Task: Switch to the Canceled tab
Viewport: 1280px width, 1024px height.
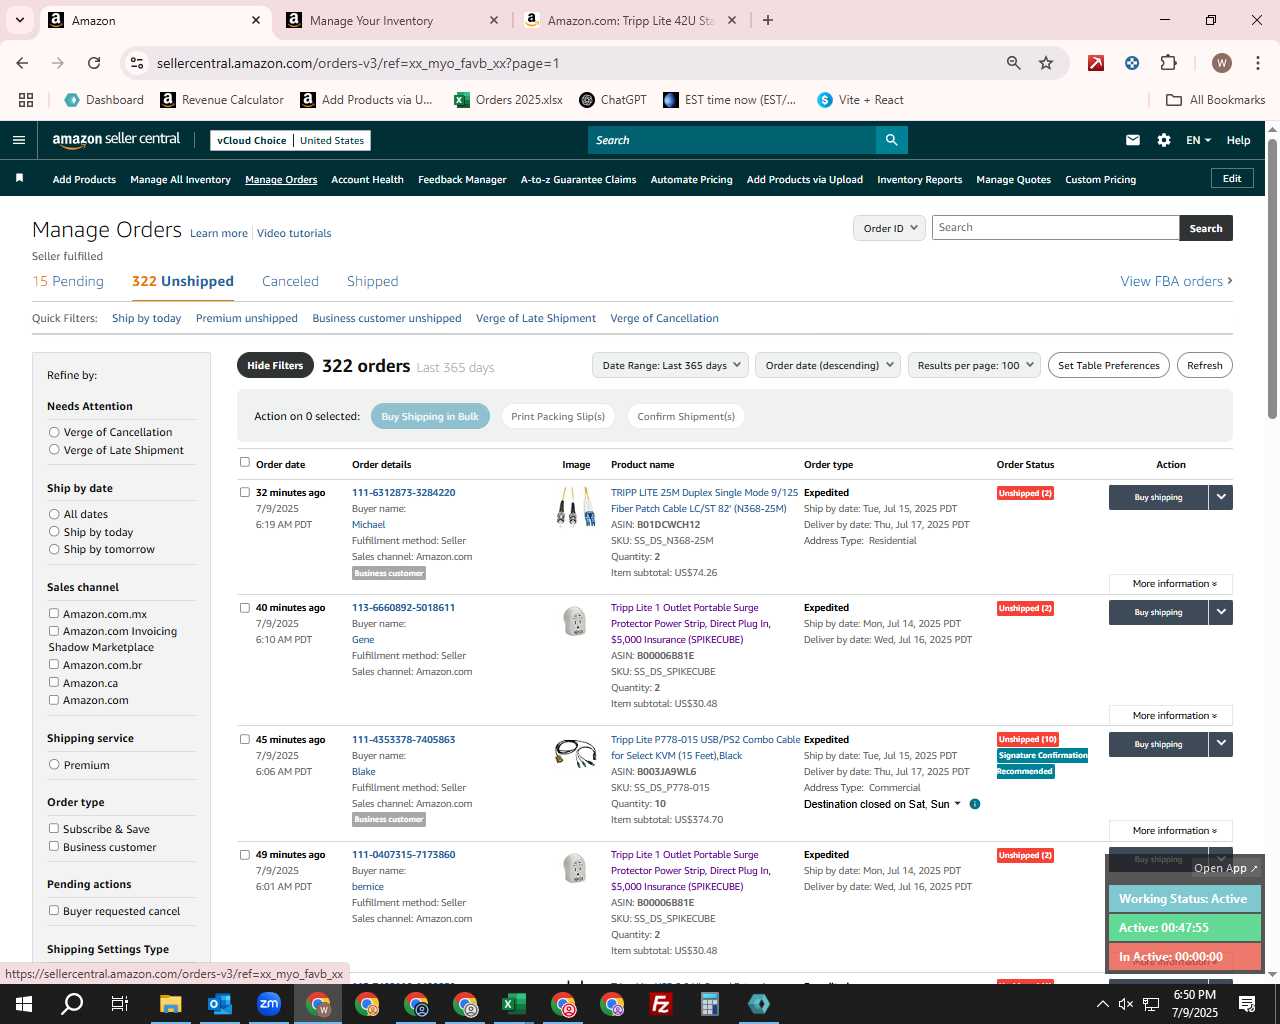Action: pos(290,281)
